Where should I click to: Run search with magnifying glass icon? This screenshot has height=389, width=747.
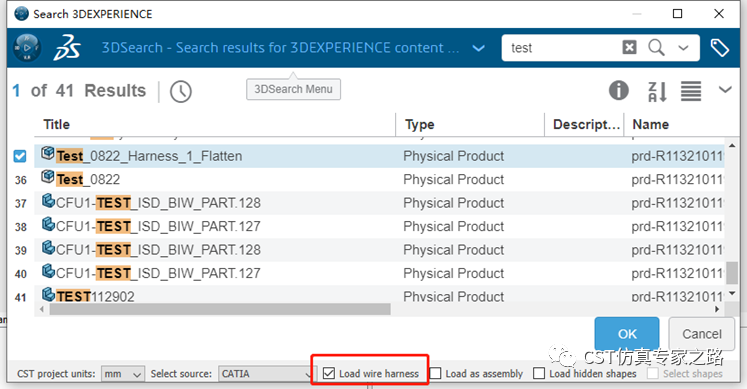pyautogui.click(x=656, y=48)
